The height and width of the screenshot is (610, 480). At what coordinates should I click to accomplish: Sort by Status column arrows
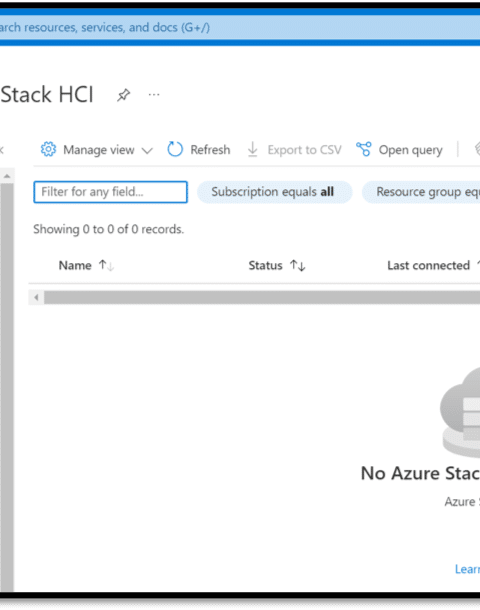point(298,266)
